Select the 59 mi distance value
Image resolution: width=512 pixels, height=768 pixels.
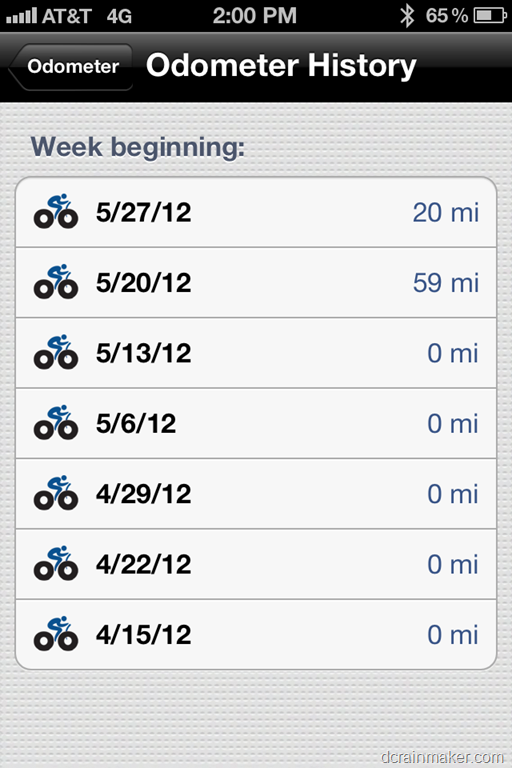pos(445,283)
